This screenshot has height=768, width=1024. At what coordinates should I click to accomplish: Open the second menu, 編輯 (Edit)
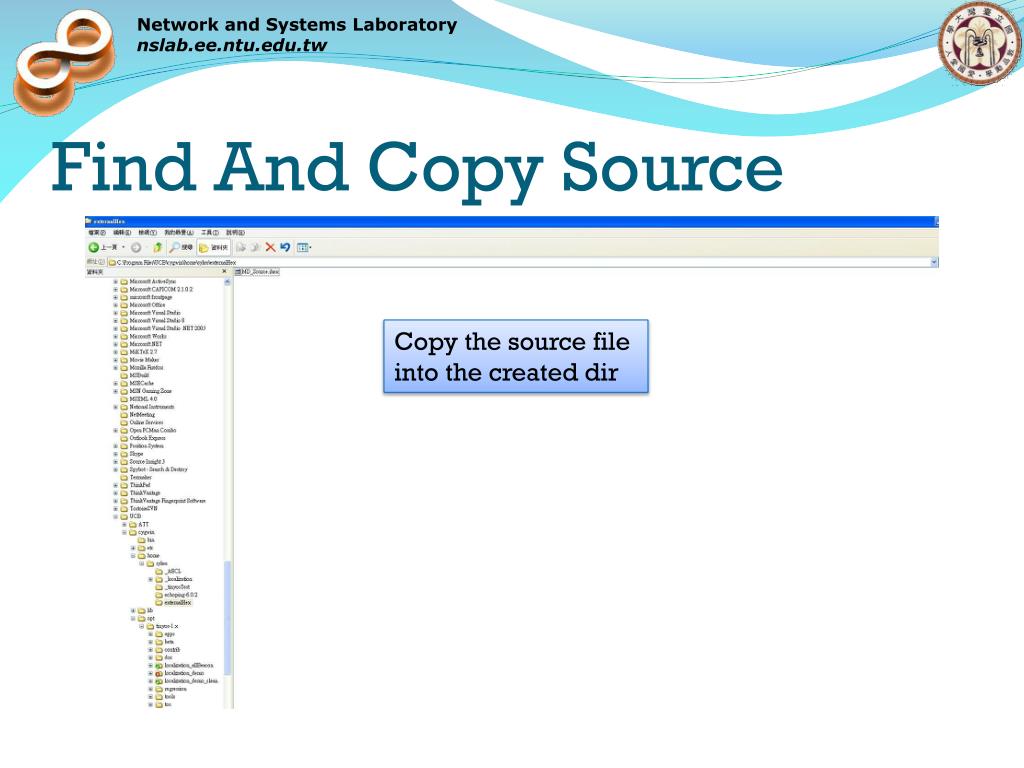click(x=121, y=232)
